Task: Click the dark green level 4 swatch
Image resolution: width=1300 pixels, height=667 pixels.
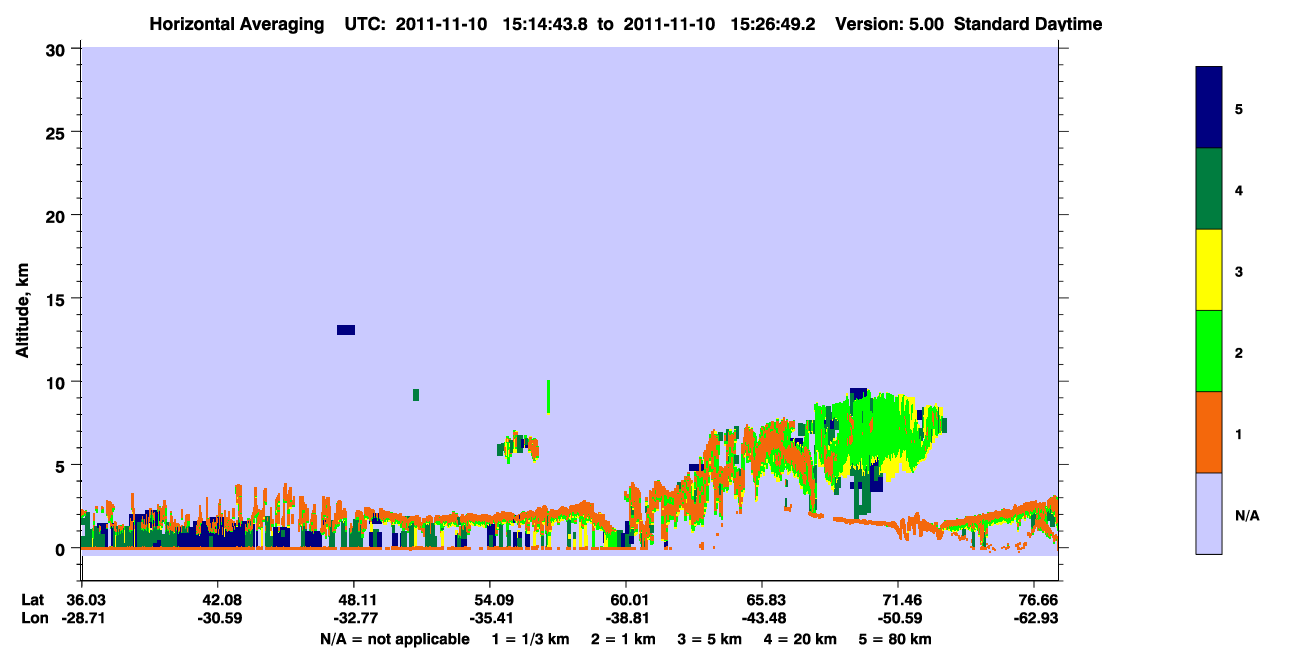Action: click(1209, 189)
